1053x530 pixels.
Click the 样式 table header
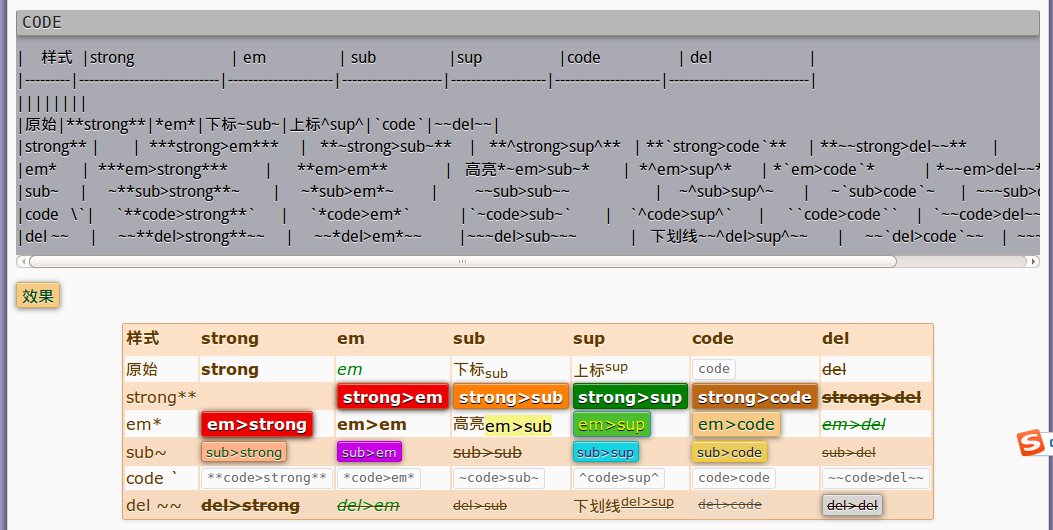pyautogui.click(x=142, y=338)
